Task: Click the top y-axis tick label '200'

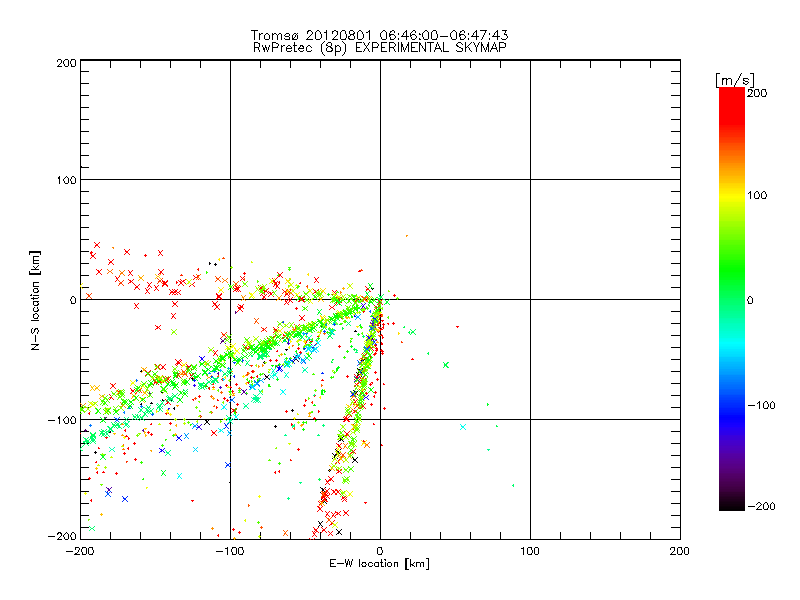Action: point(66,63)
